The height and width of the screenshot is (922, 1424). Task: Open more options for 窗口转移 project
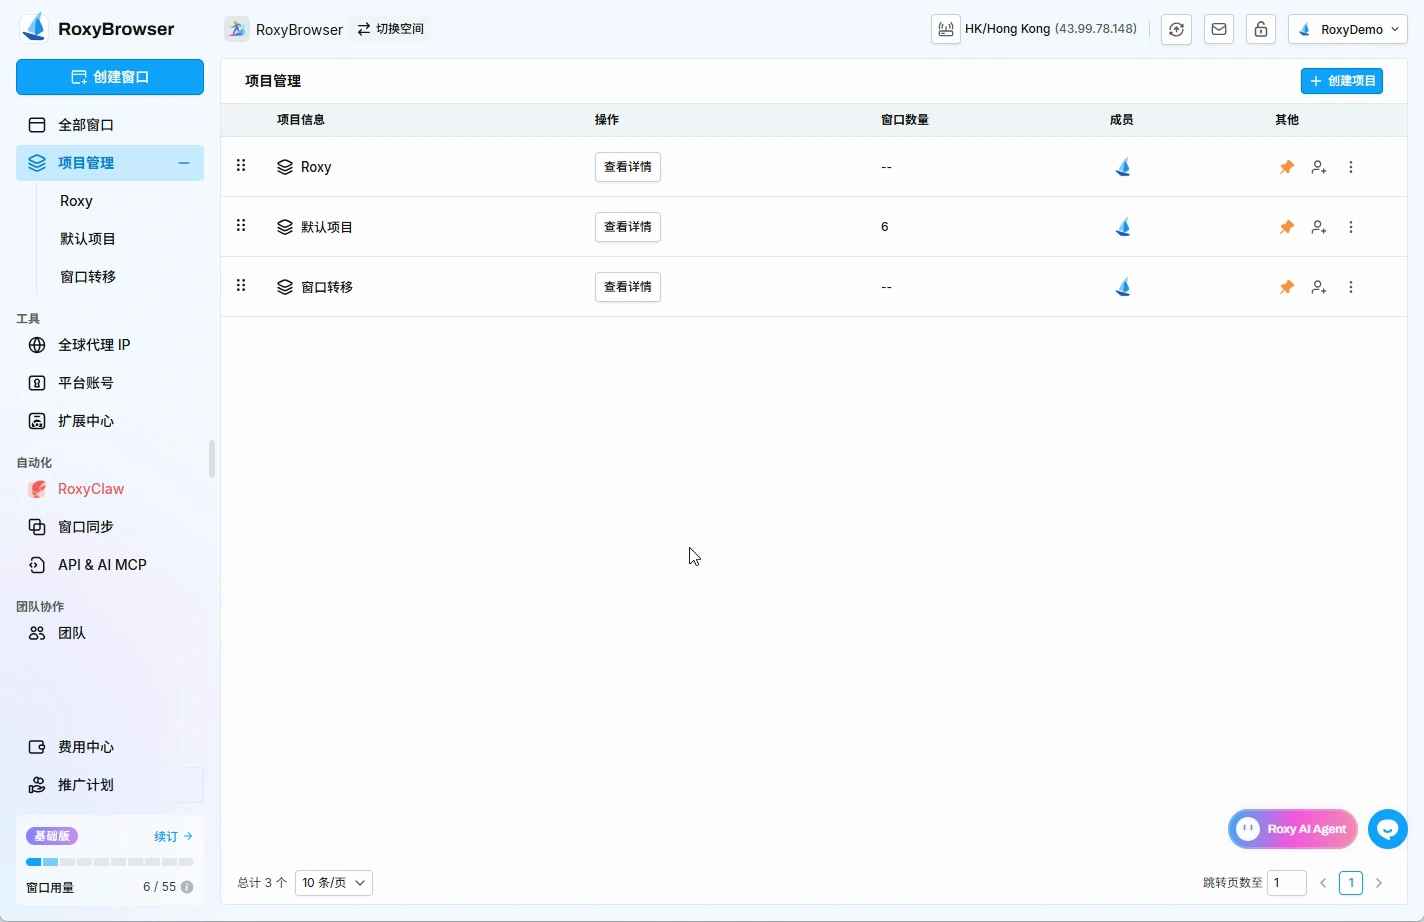[x=1351, y=287]
